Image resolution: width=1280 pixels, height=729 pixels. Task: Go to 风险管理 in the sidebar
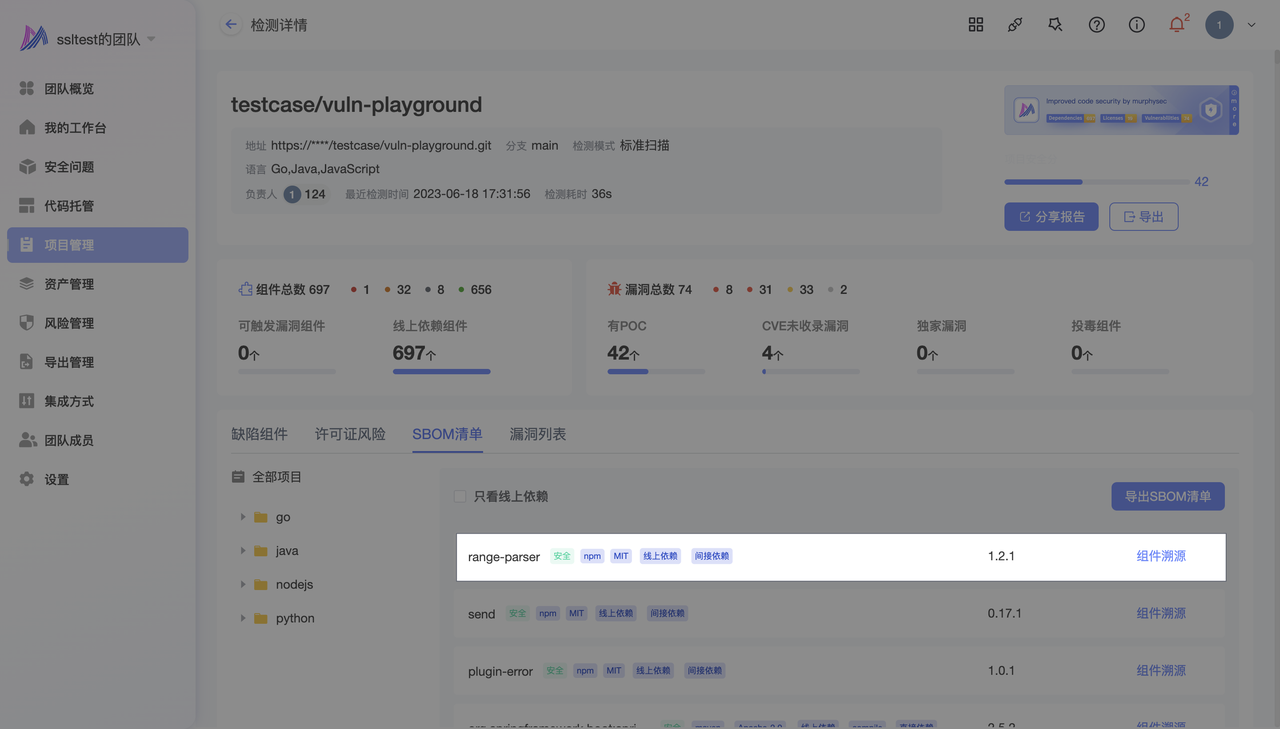(x=68, y=323)
